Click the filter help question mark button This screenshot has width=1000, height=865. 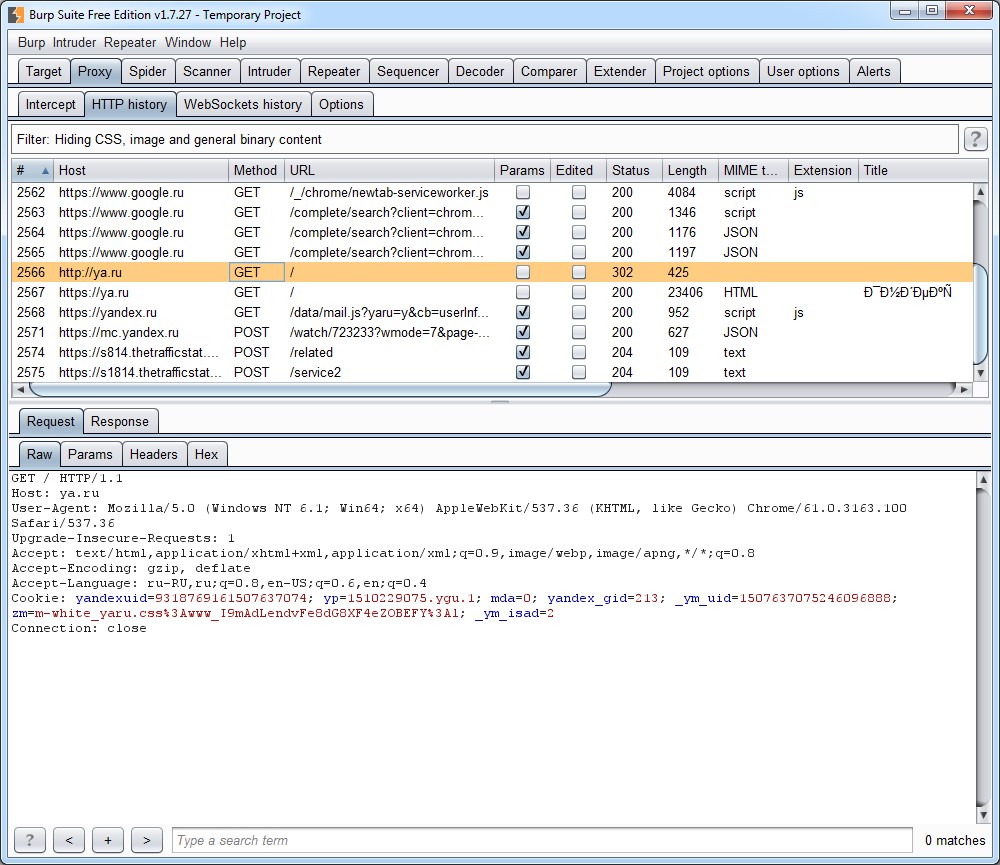(975, 139)
